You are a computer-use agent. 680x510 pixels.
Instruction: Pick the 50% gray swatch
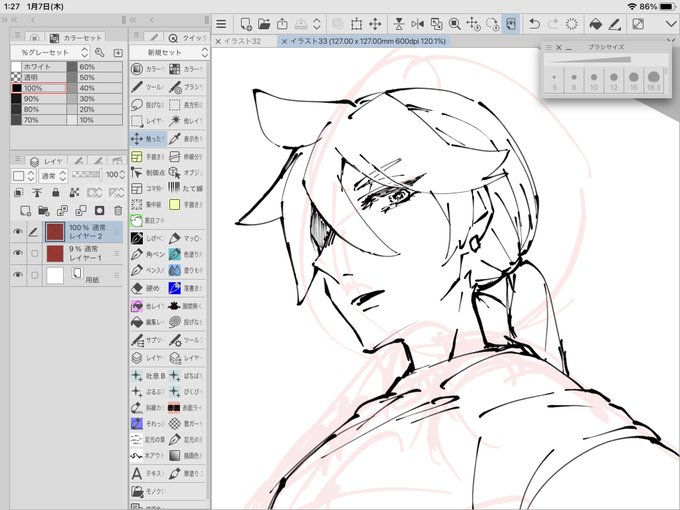click(x=95, y=77)
